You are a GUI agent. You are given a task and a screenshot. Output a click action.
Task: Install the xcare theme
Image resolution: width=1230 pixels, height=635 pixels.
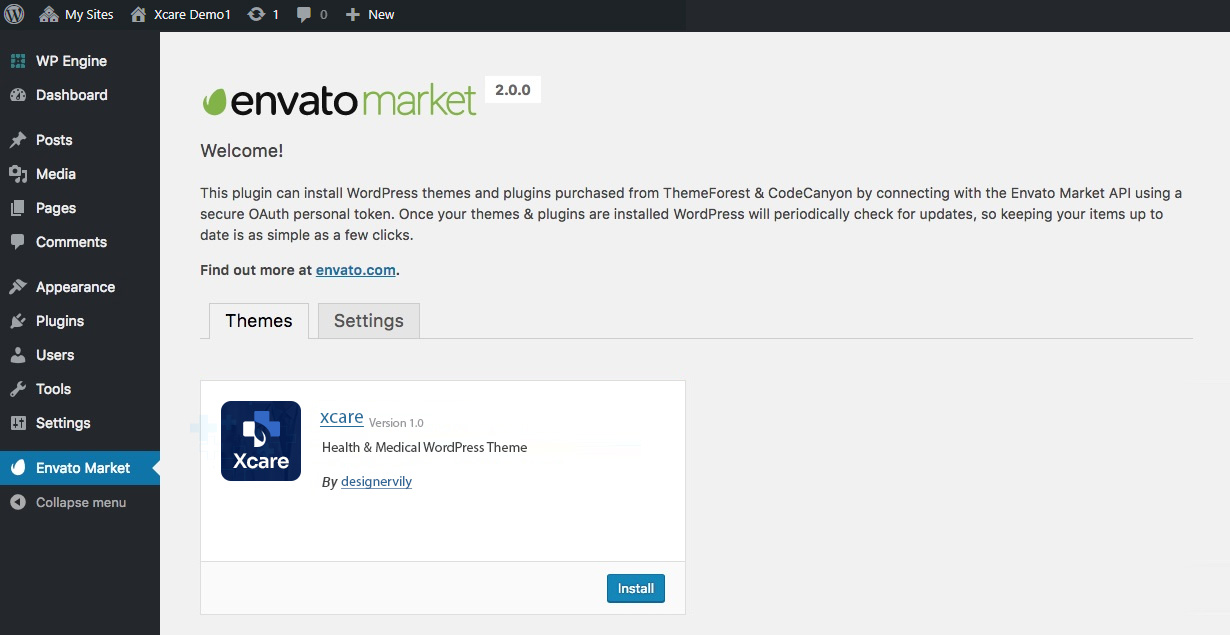[635, 588]
